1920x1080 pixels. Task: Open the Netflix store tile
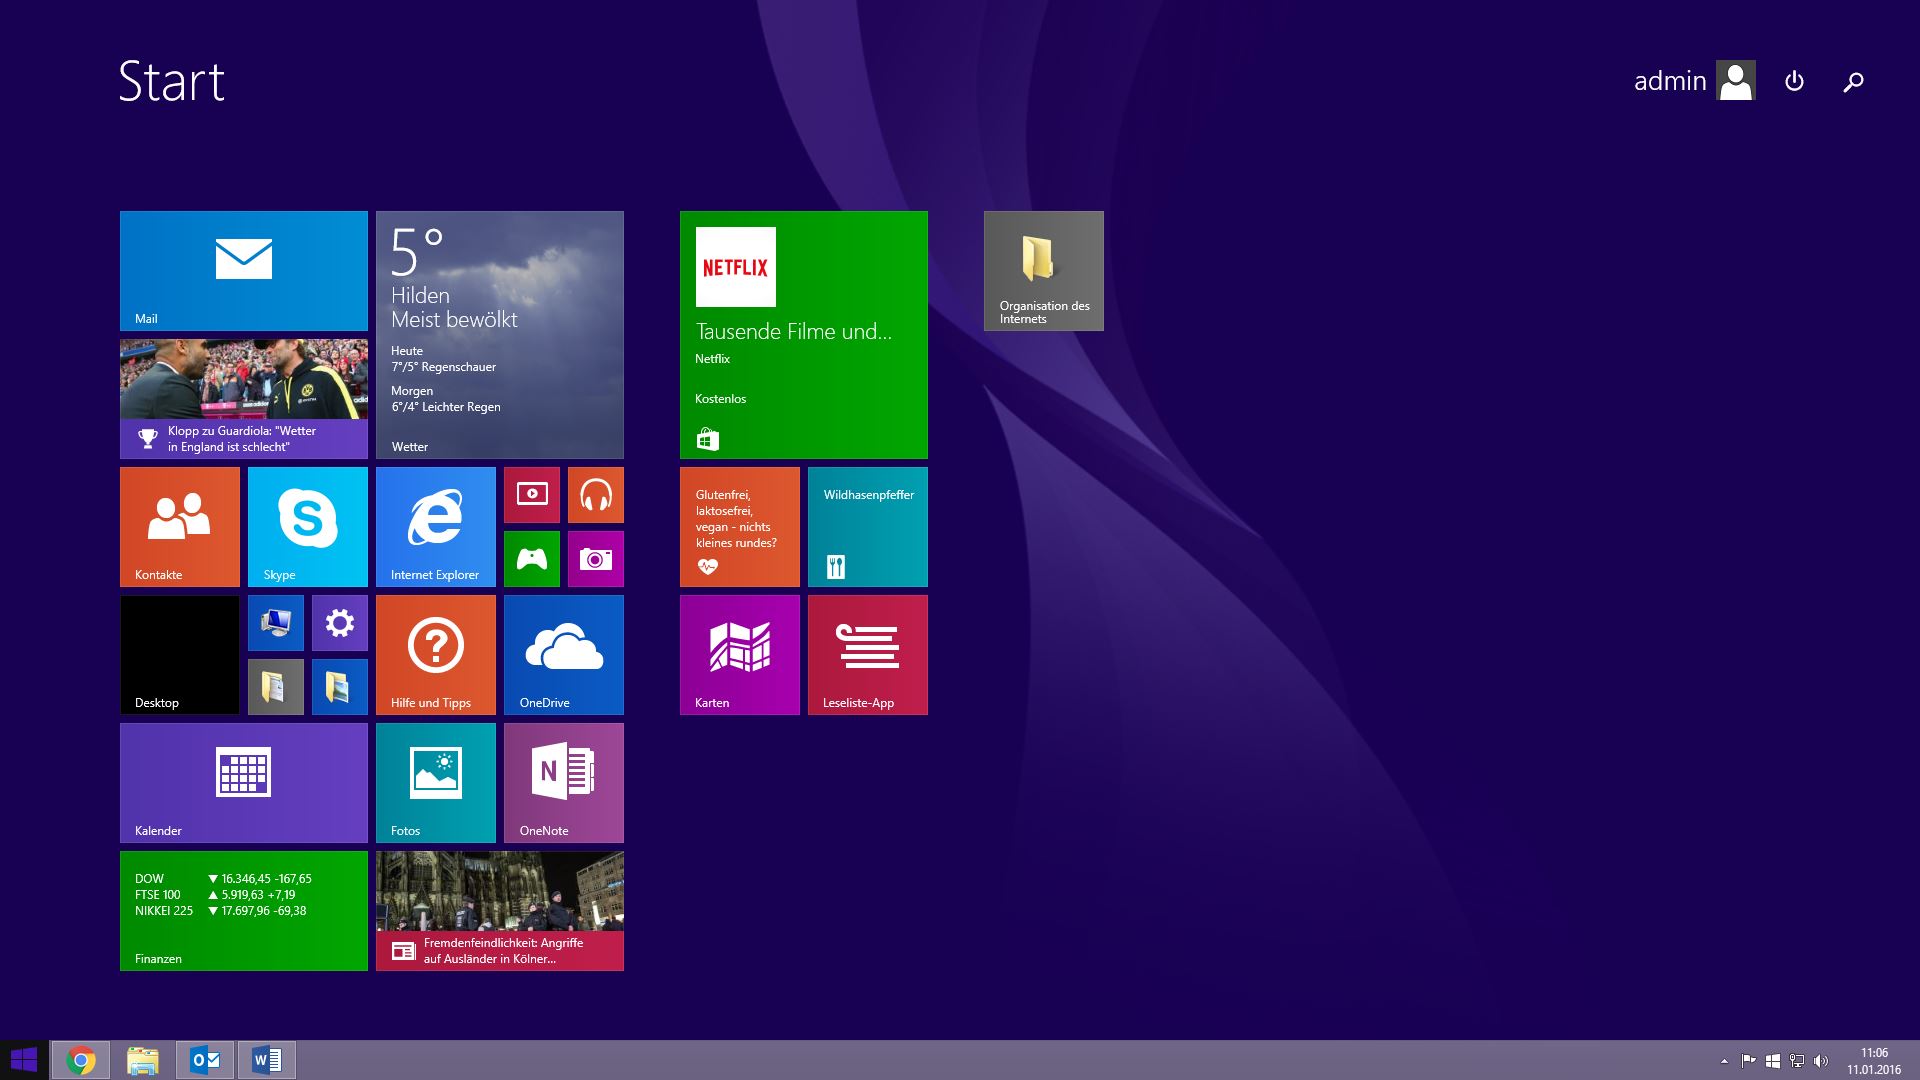(803, 334)
